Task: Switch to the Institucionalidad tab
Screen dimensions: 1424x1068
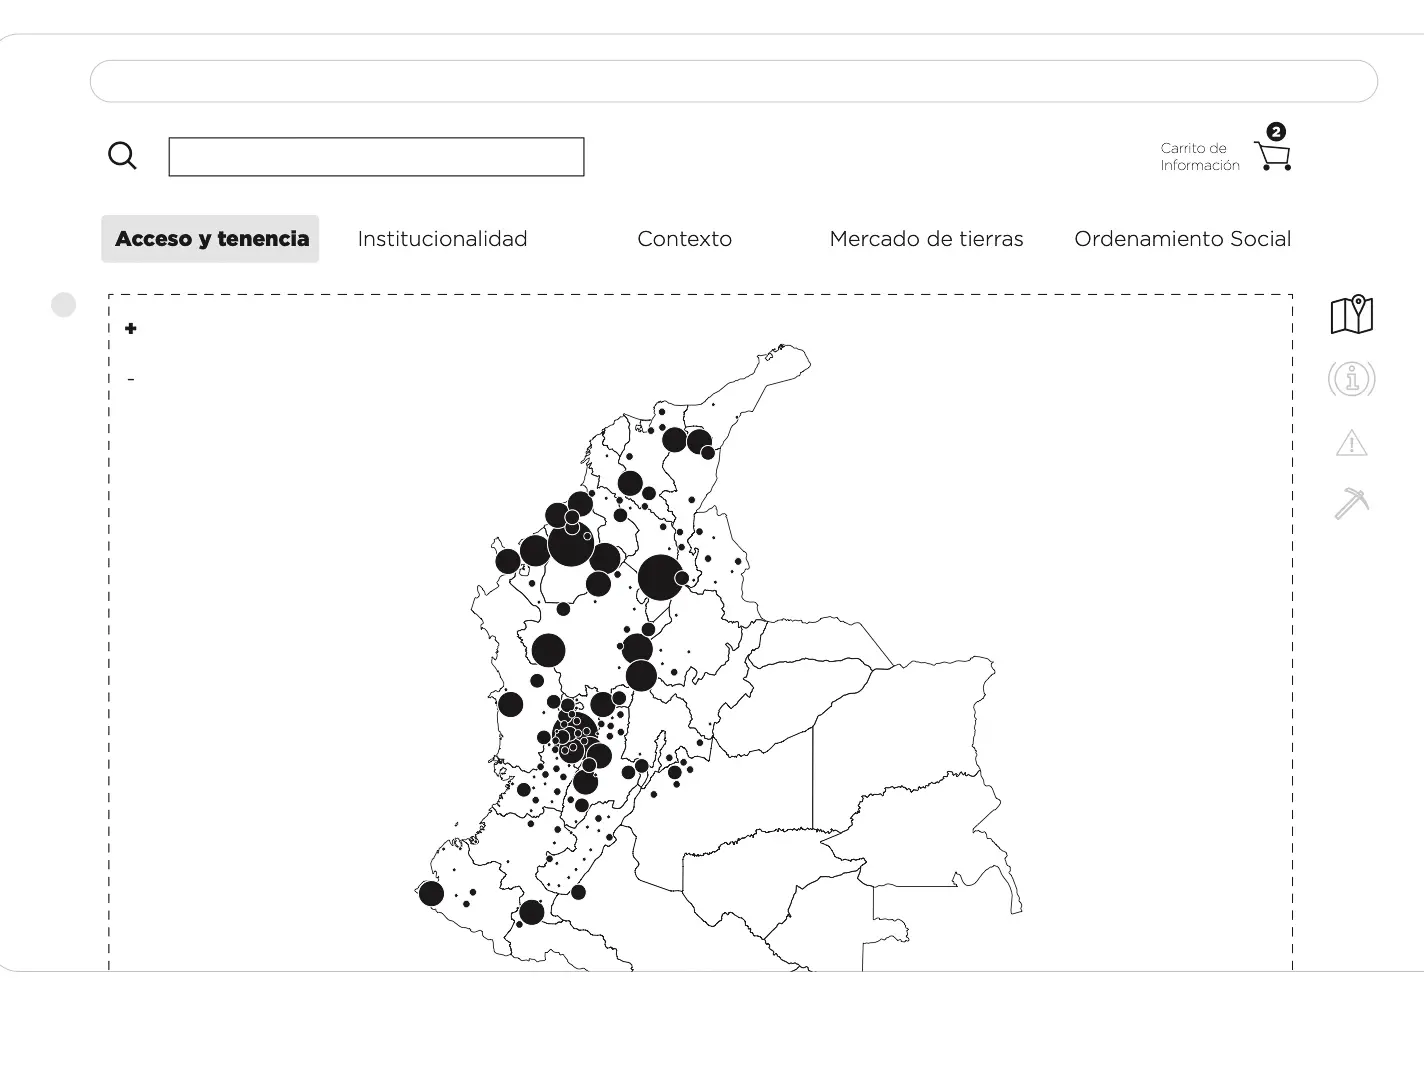Action: click(x=442, y=239)
